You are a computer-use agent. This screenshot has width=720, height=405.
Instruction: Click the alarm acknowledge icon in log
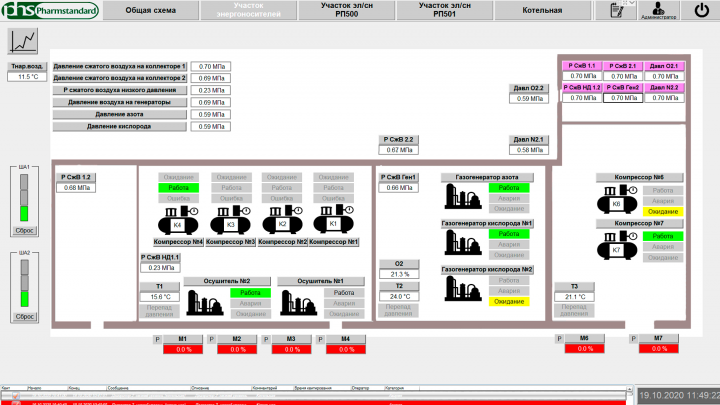16,396
